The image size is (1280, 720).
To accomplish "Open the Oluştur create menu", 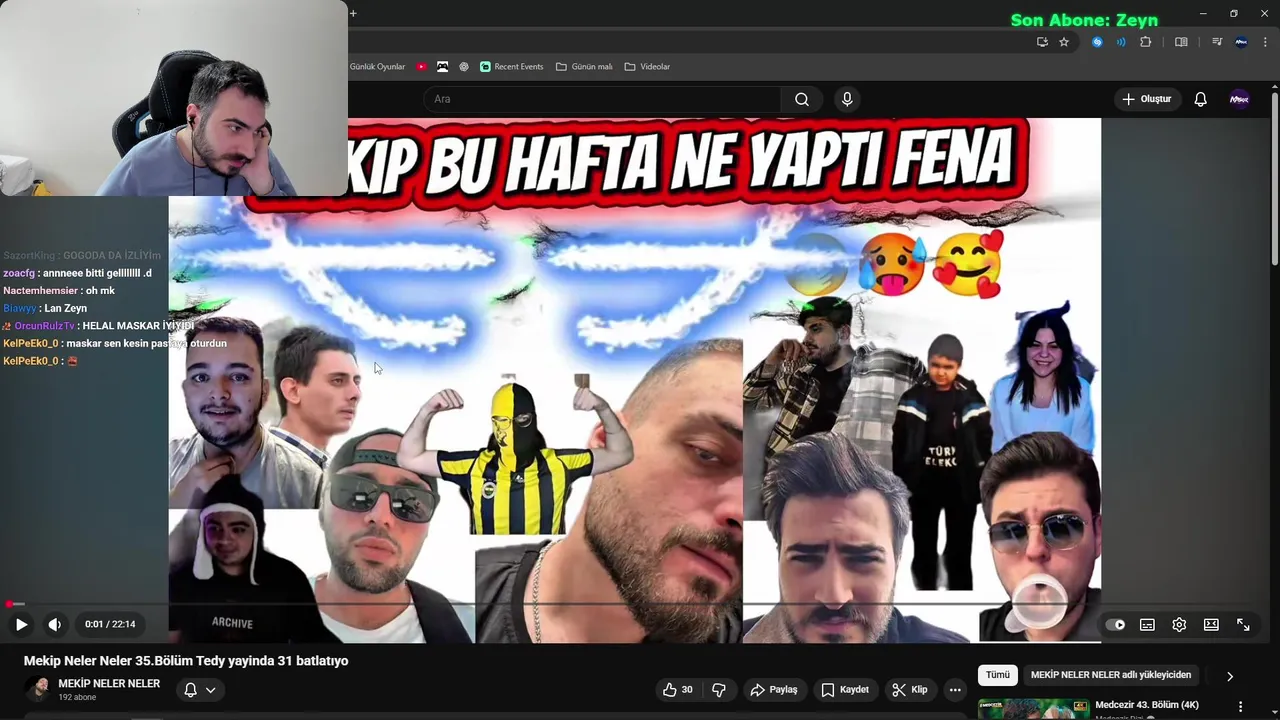I will tap(1147, 99).
